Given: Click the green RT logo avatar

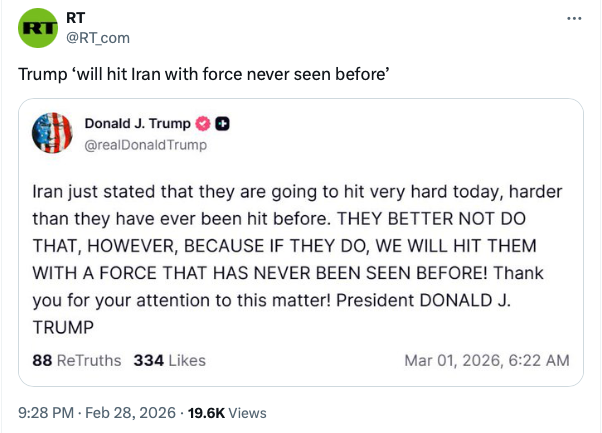Looking at the screenshot, I should 38,28.
